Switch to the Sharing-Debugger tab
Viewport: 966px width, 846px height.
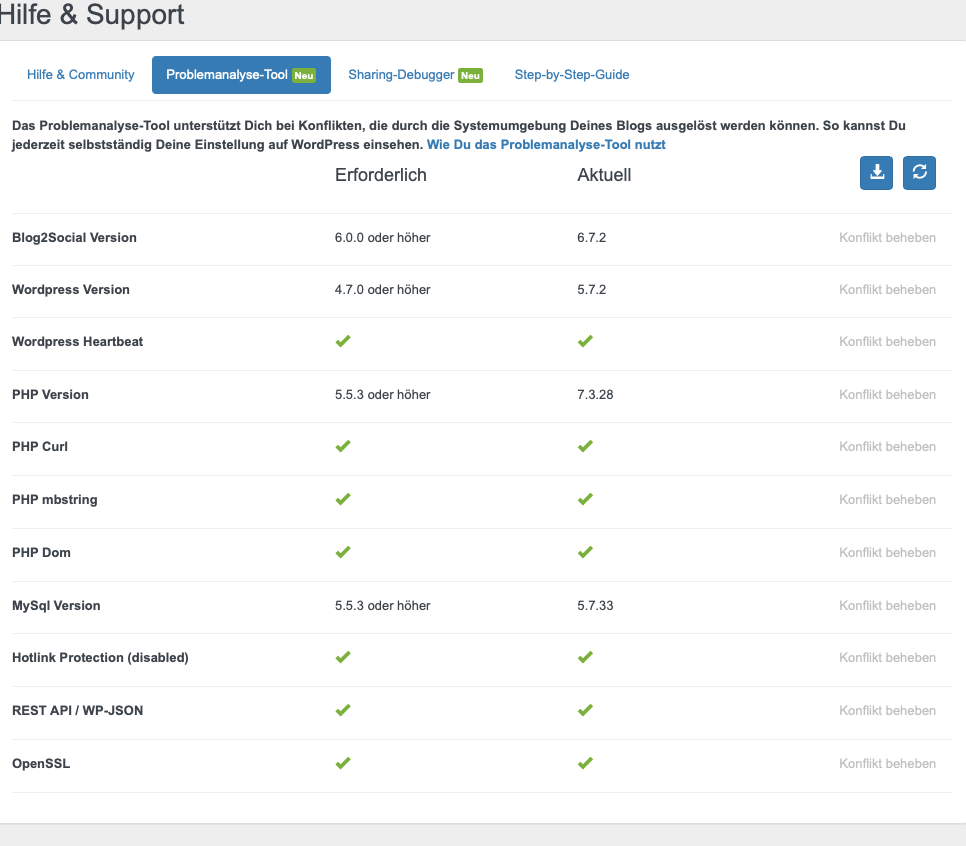tap(415, 75)
